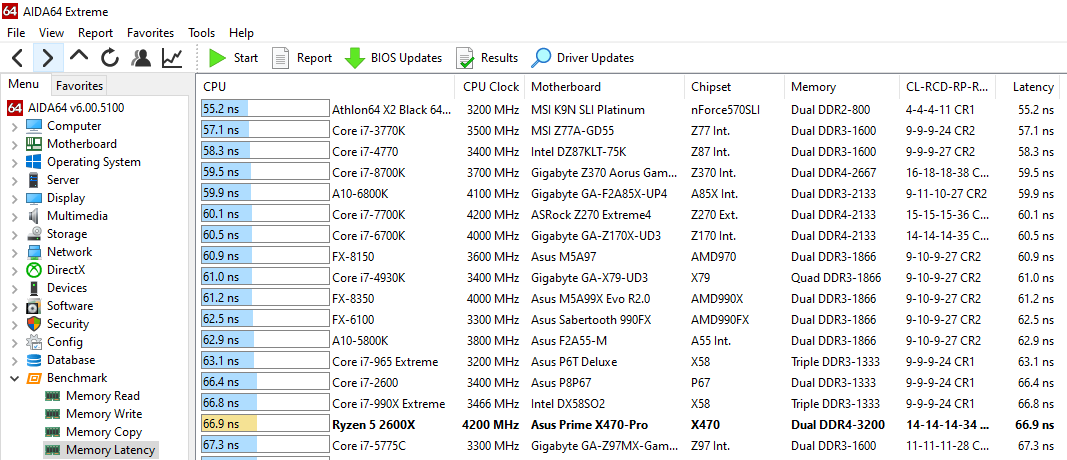The image size is (1067, 460).
Task: Click the Database icon
Action: (x=34, y=360)
